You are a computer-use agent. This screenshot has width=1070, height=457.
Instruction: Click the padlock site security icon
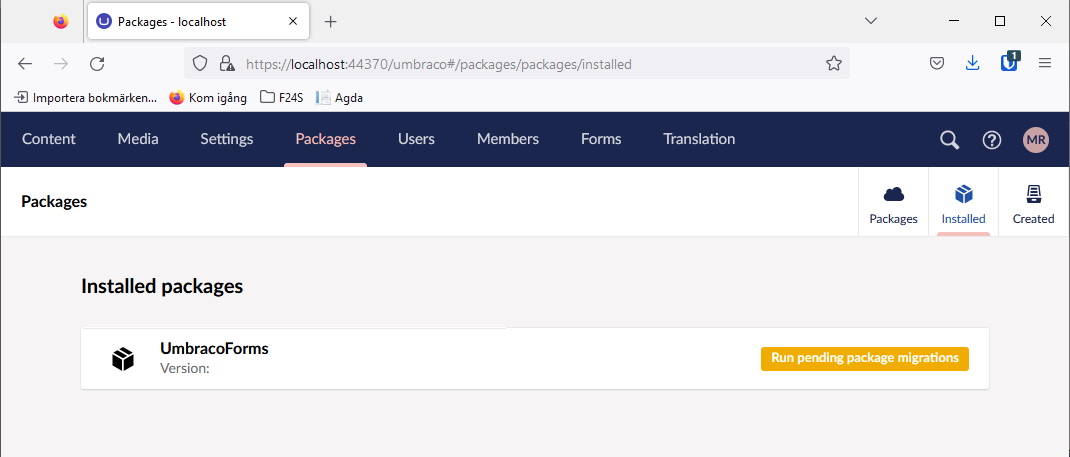227,63
